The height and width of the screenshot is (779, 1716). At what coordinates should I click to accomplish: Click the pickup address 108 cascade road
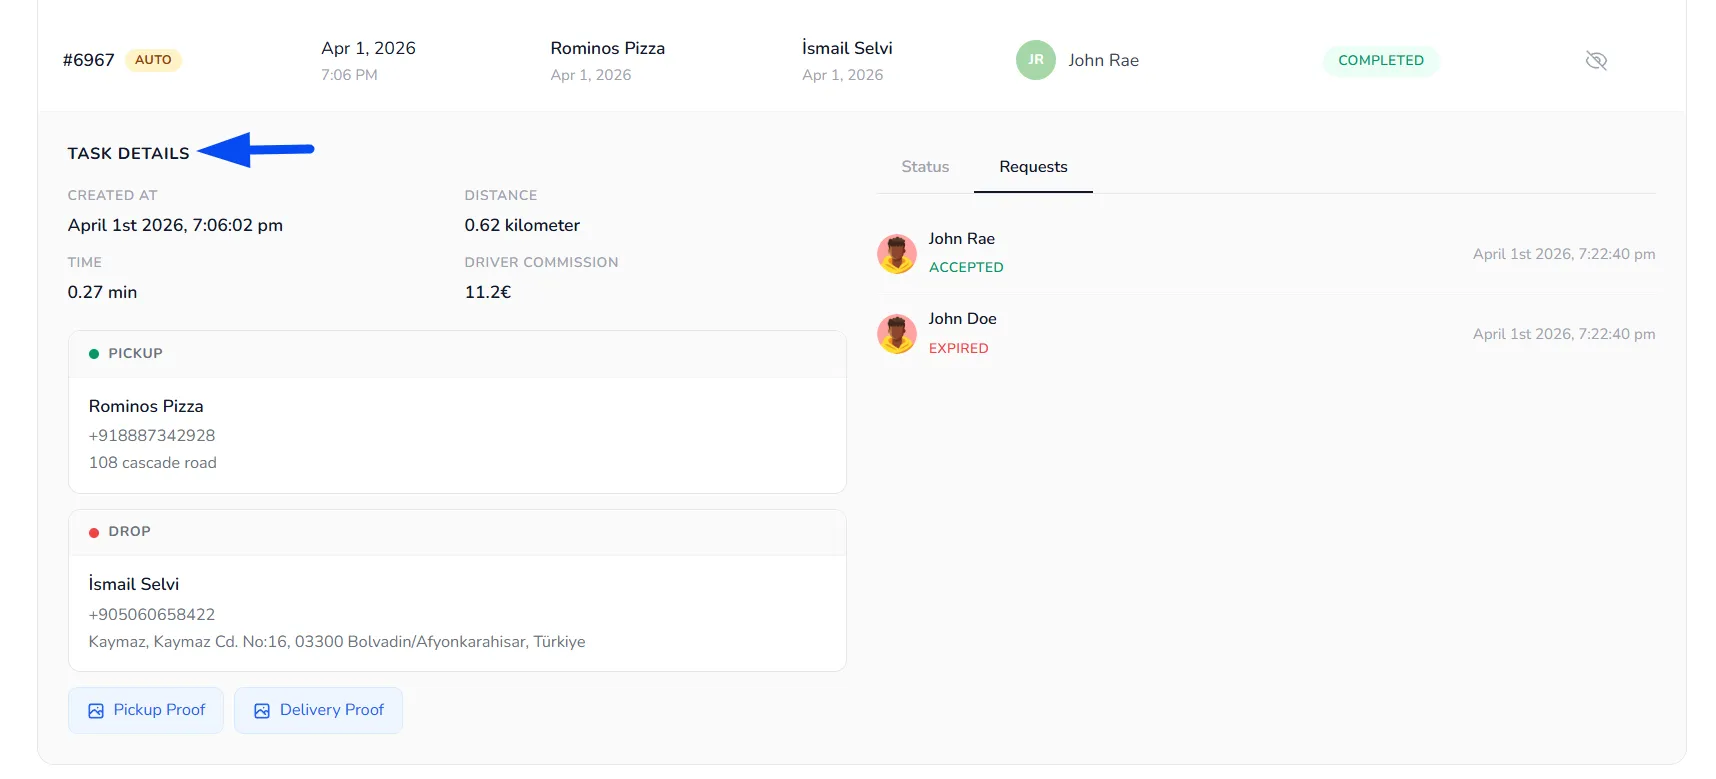click(x=152, y=463)
